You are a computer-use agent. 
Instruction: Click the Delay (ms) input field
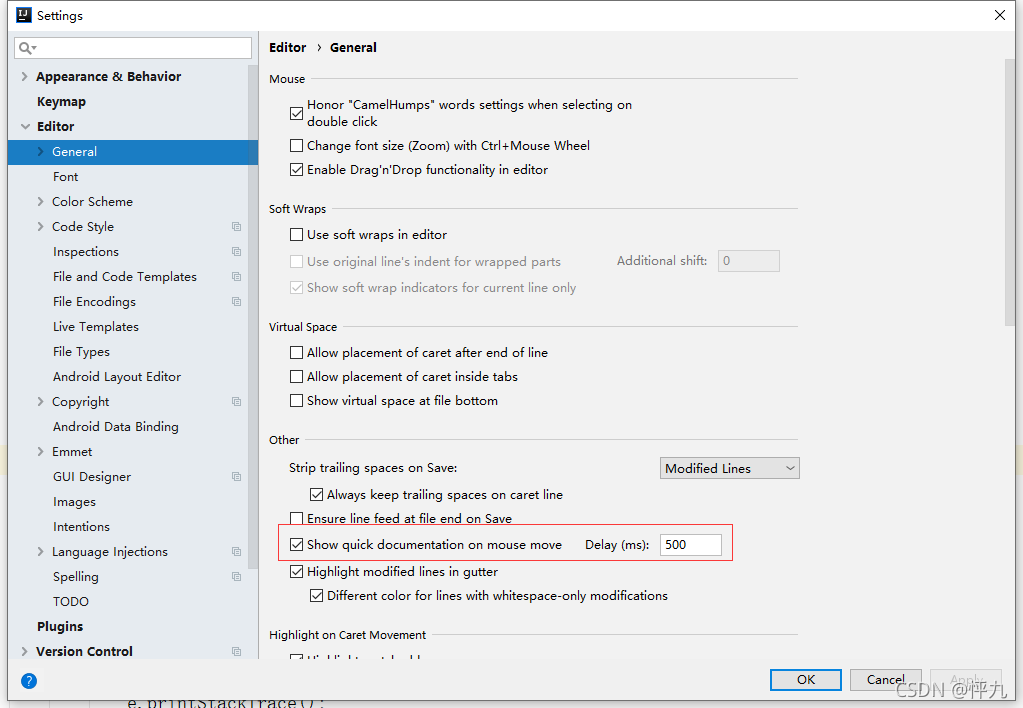(x=690, y=545)
